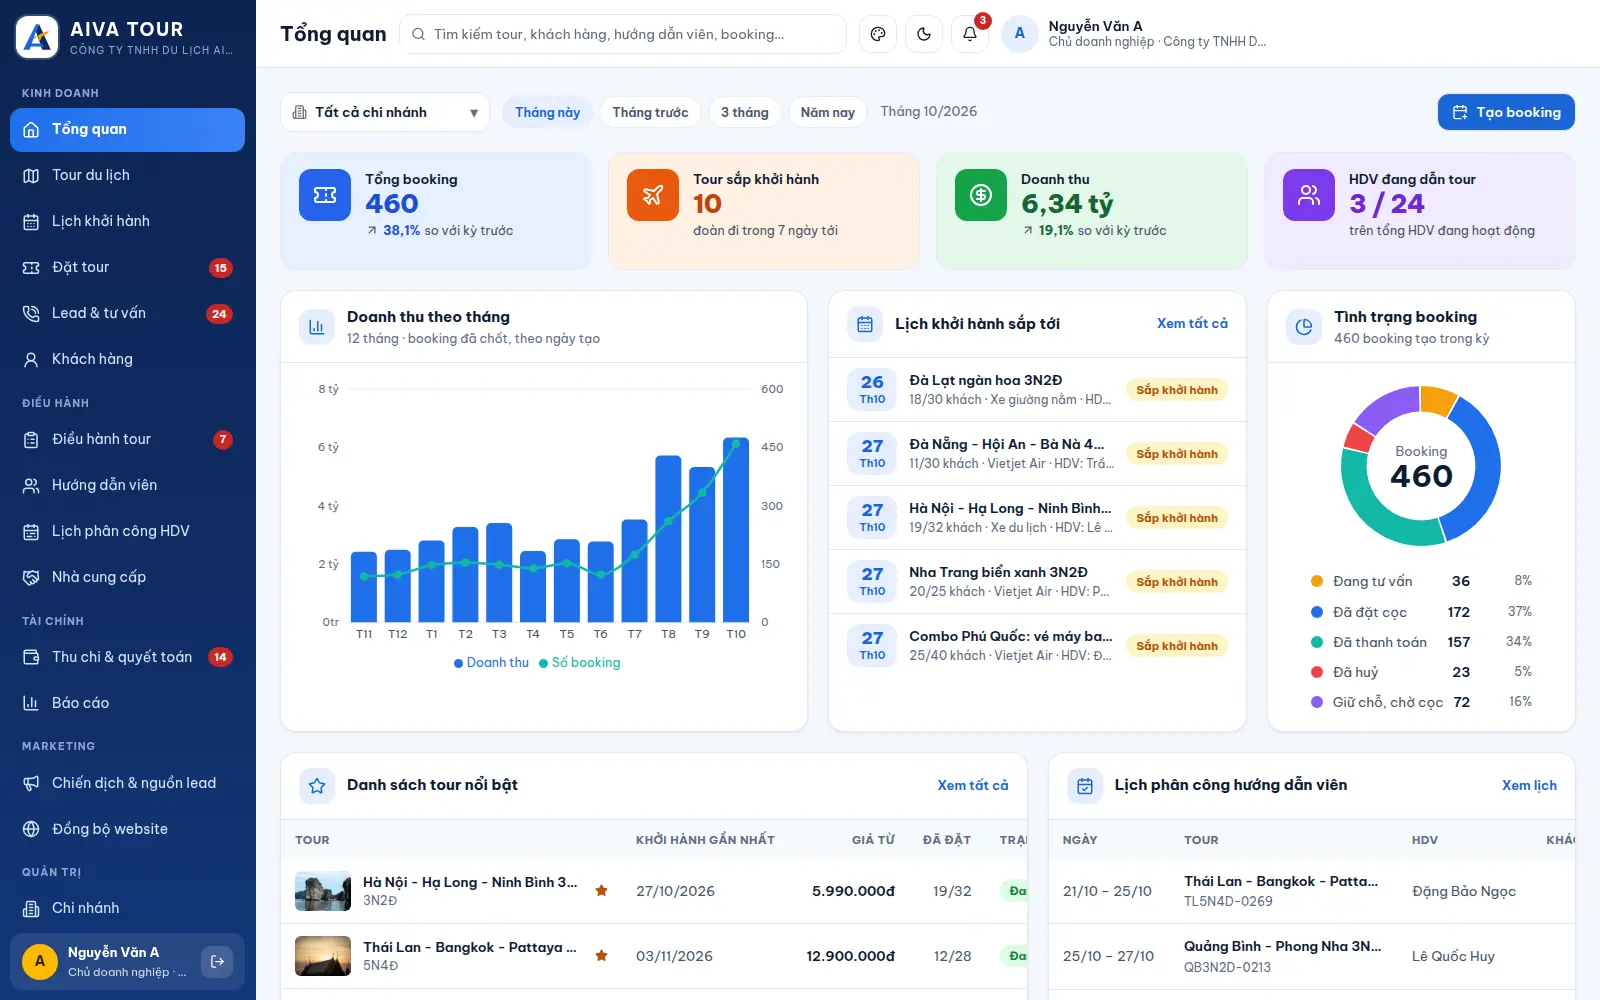Click the Tour sắp khởi hành plane icon

[653, 195]
